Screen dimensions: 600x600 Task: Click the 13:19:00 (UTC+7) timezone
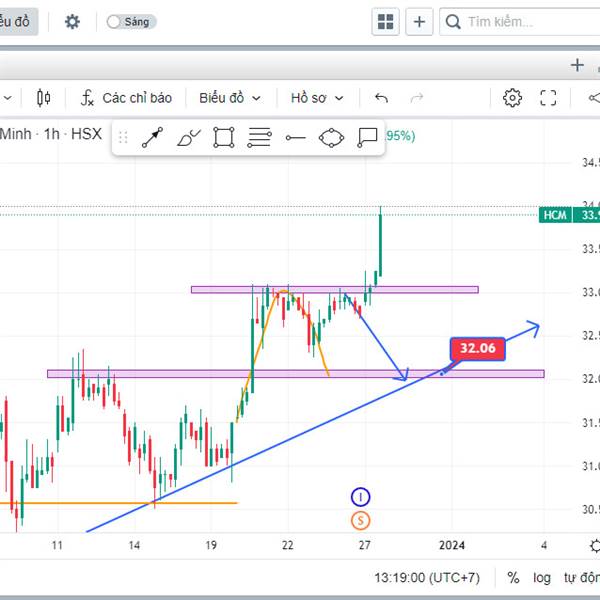(427, 577)
